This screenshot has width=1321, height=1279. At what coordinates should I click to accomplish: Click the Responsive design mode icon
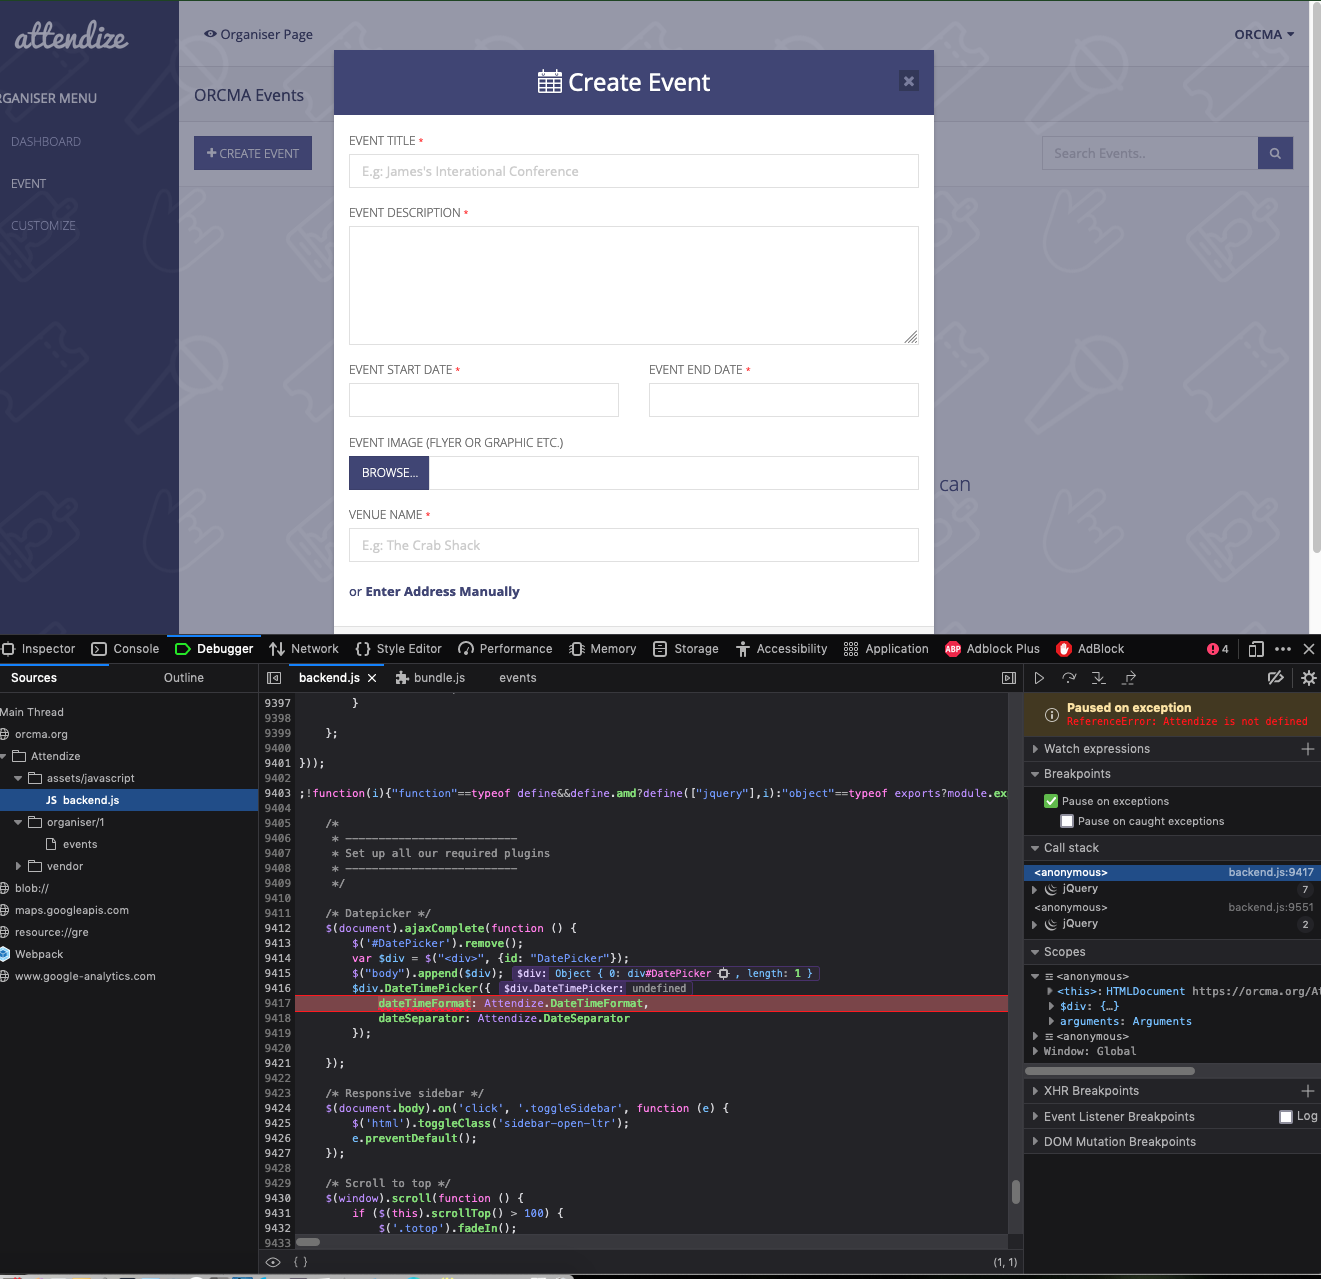click(1255, 649)
